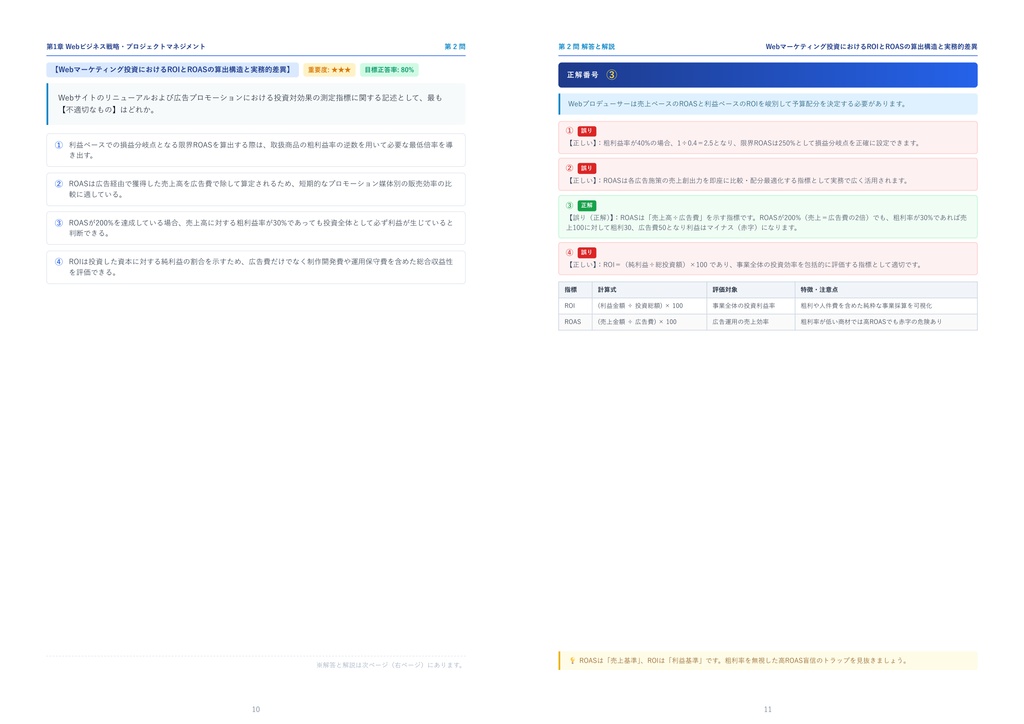Click the 重要度 ★★★ badge

[x=329, y=70]
